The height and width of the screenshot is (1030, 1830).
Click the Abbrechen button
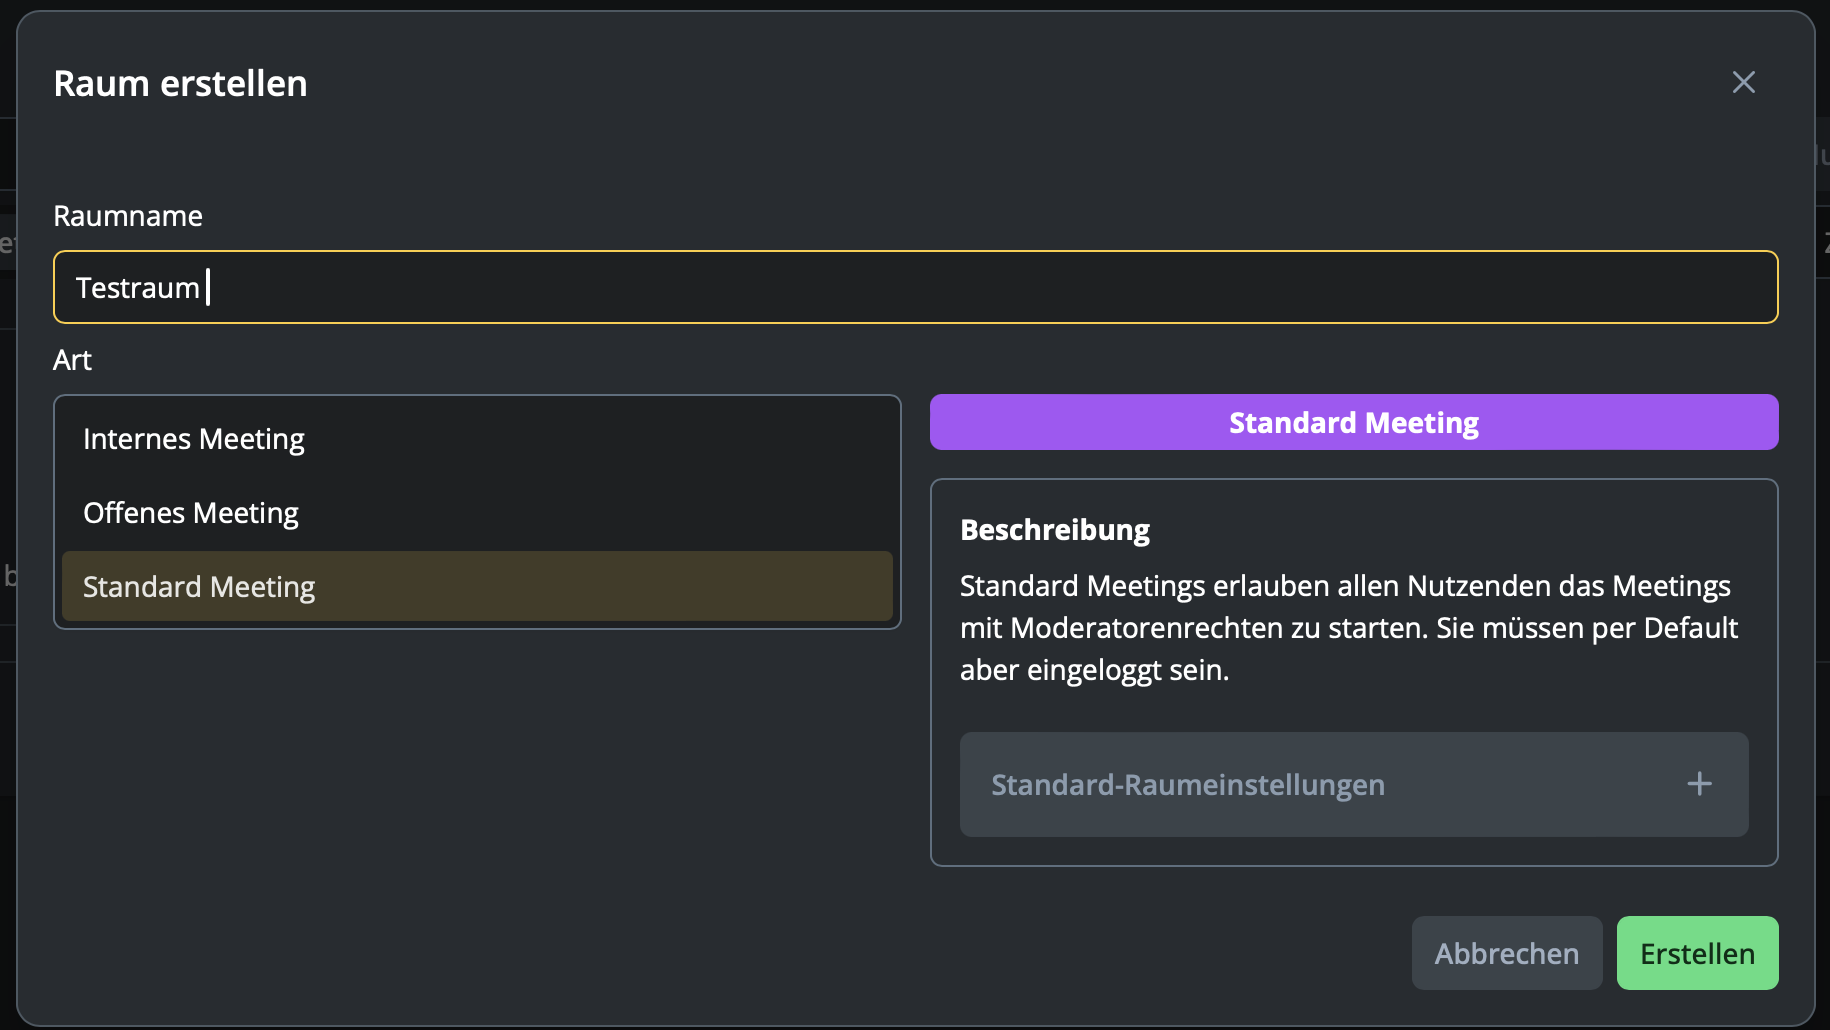coord(1507,953)
